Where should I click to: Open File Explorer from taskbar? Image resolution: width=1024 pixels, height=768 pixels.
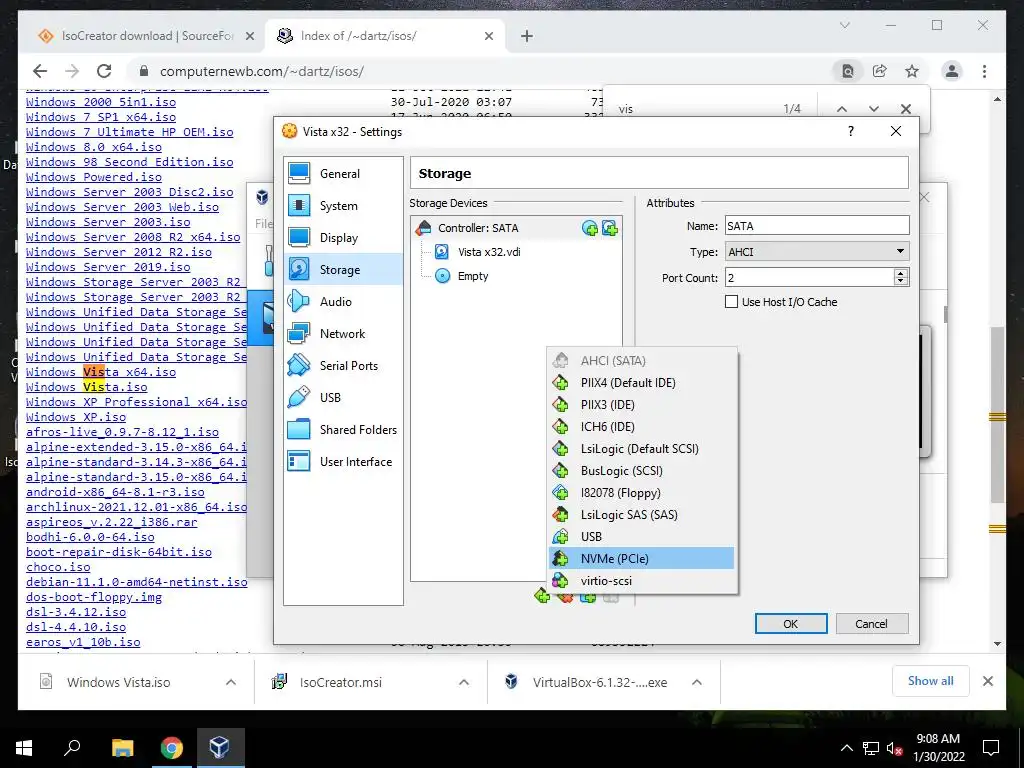[x=122, y=748]
